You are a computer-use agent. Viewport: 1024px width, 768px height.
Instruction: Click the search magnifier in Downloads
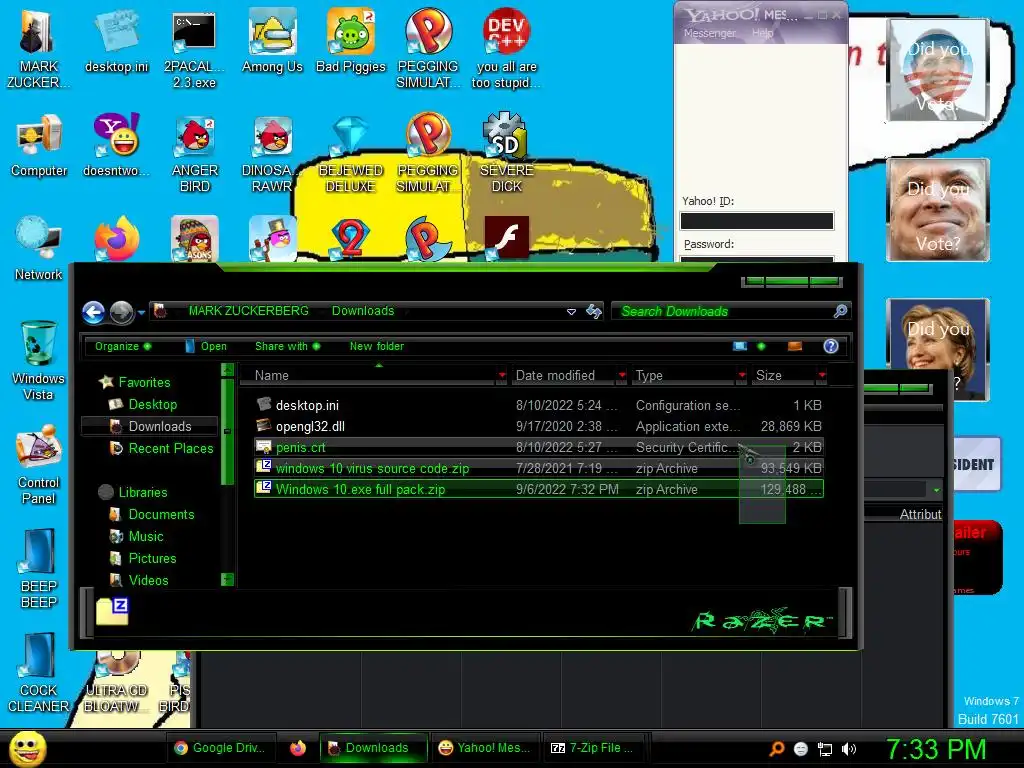(x=840, y=312)
